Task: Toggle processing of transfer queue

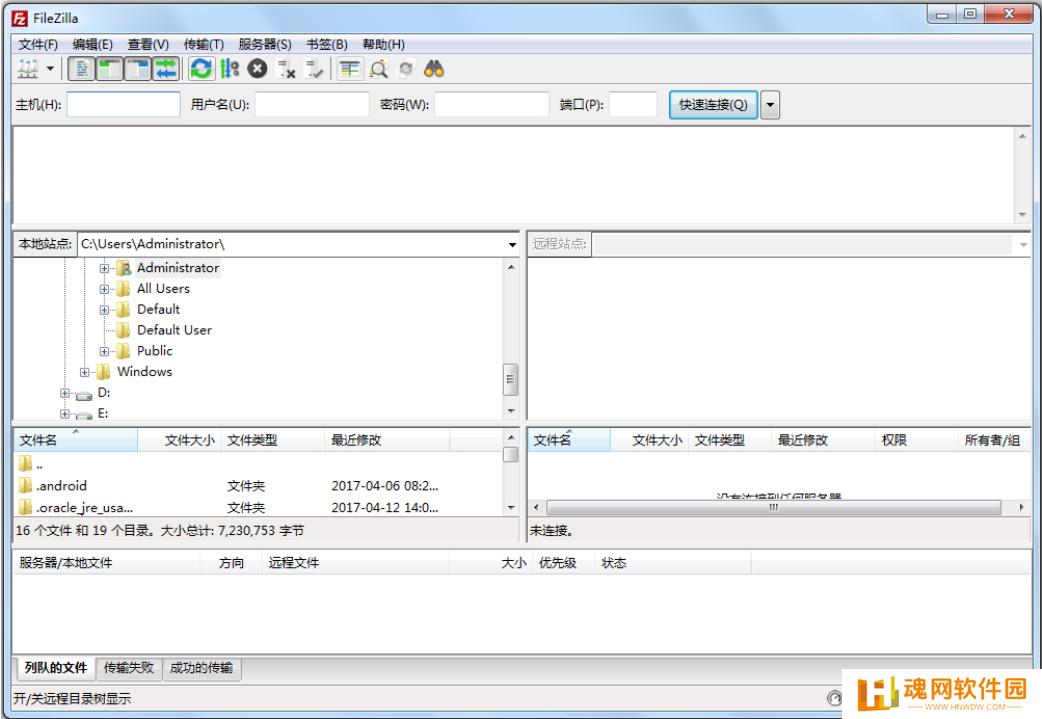Action: coord(229,68)
